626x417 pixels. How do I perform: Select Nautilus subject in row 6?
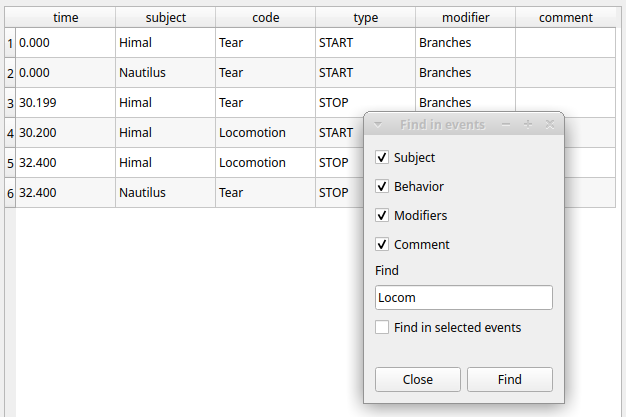(x=166, y=193)
